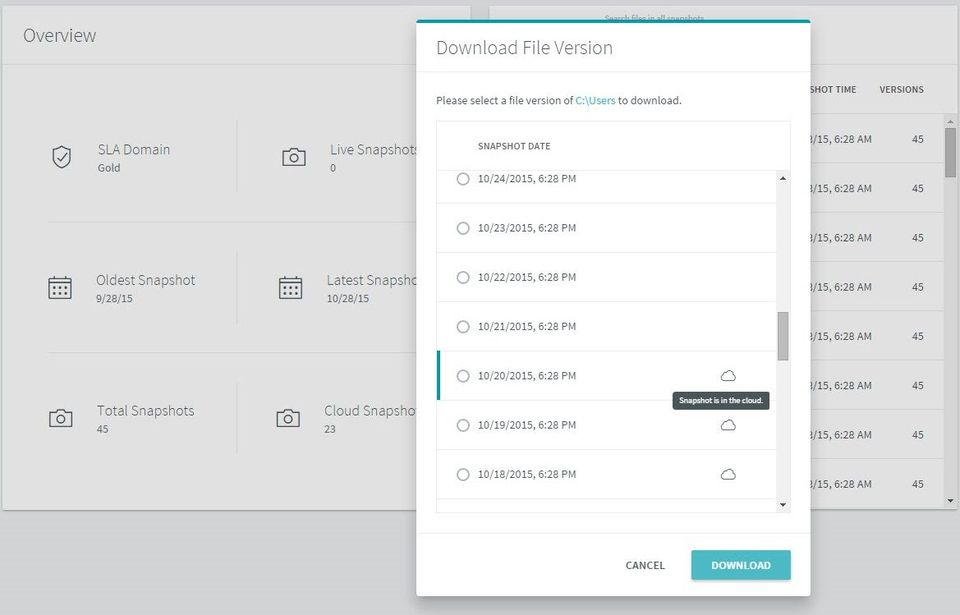This screenshot has width=960, height=615.
Task: Select the 10/18/2015 snapshot radio button
Action: coord(463,474)
